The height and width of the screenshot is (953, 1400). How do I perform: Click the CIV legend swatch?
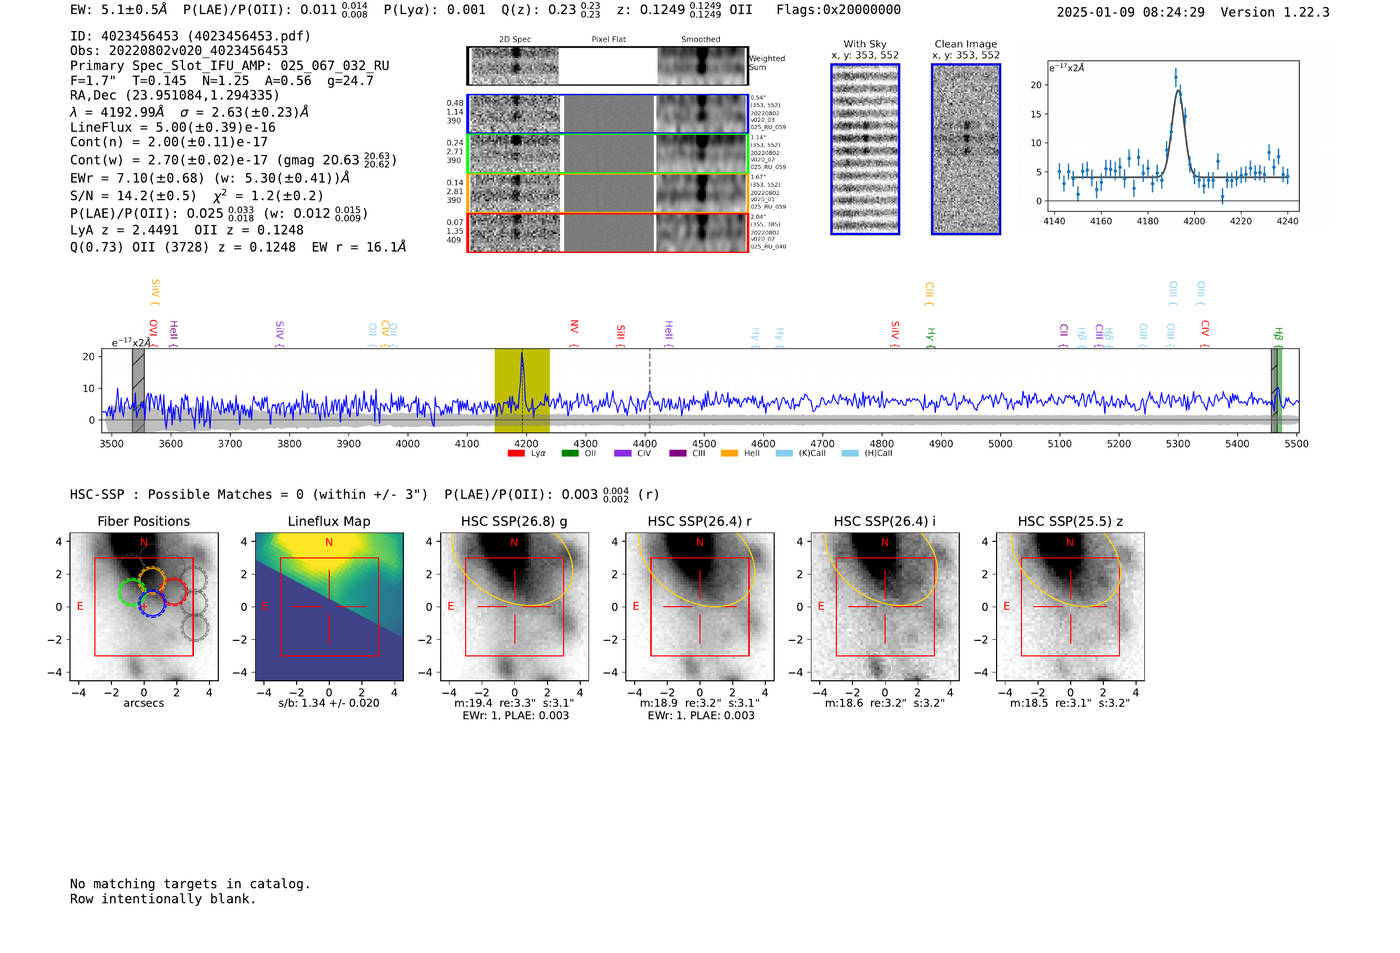tap(623, 454)
